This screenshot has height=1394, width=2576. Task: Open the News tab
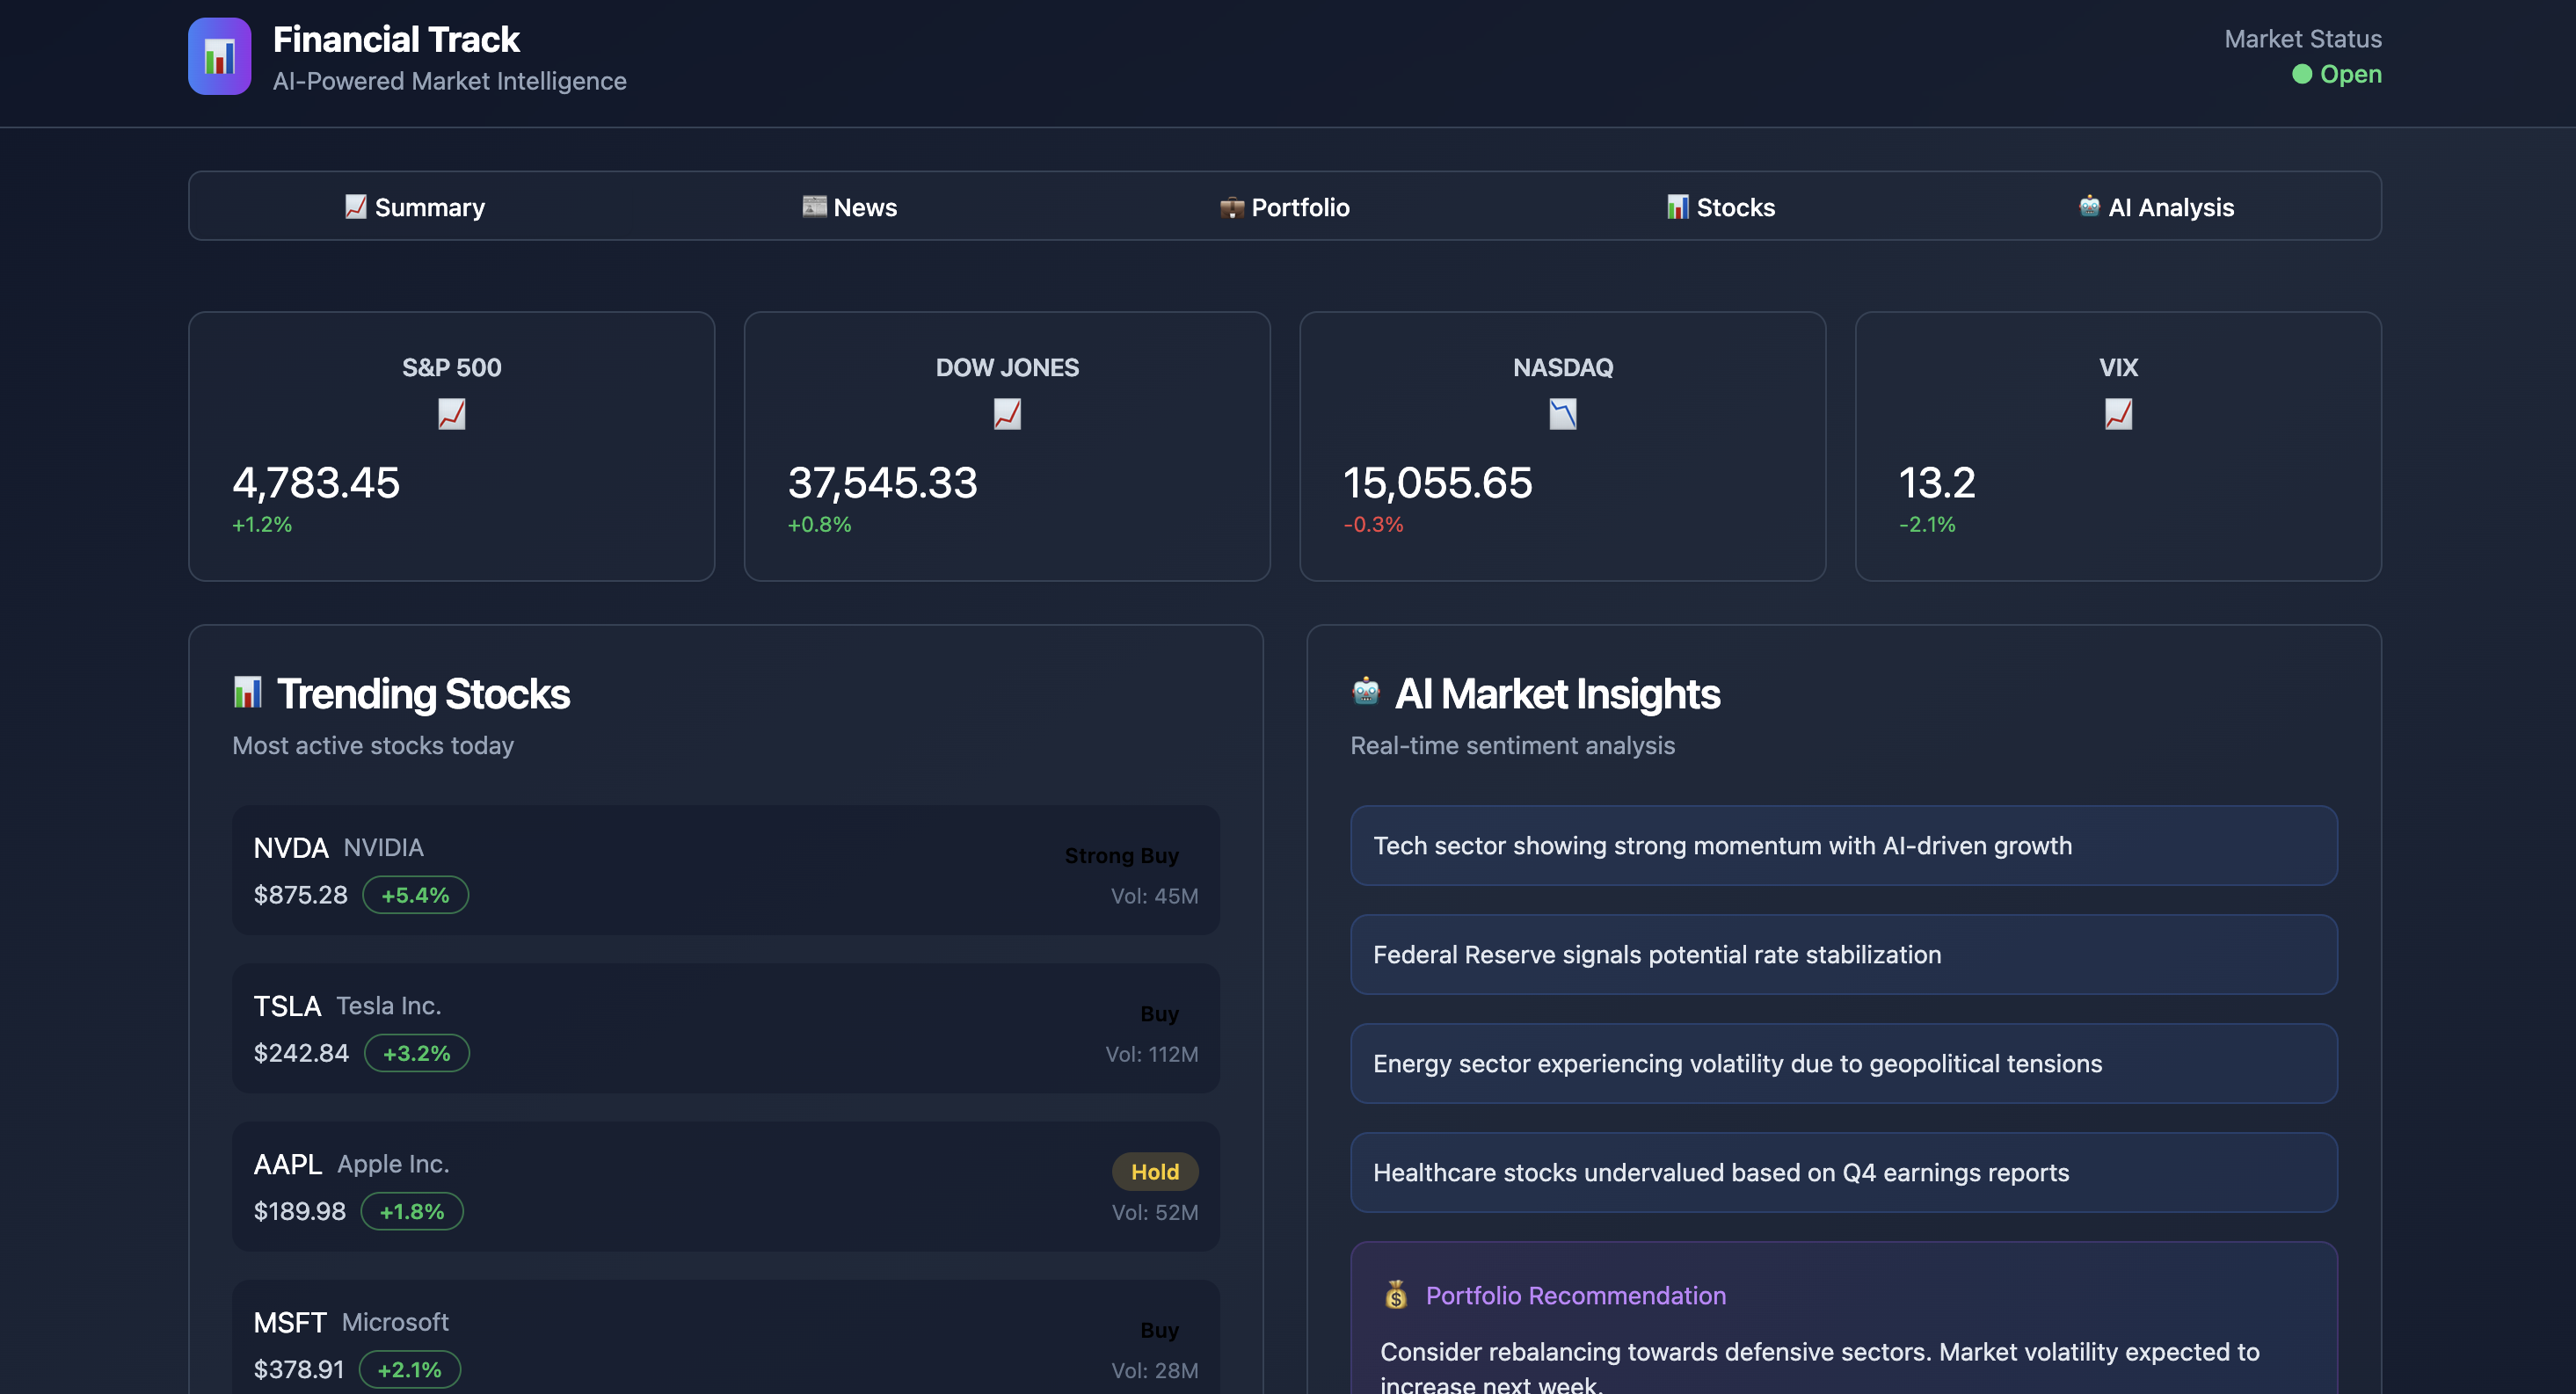click(850, 207)
